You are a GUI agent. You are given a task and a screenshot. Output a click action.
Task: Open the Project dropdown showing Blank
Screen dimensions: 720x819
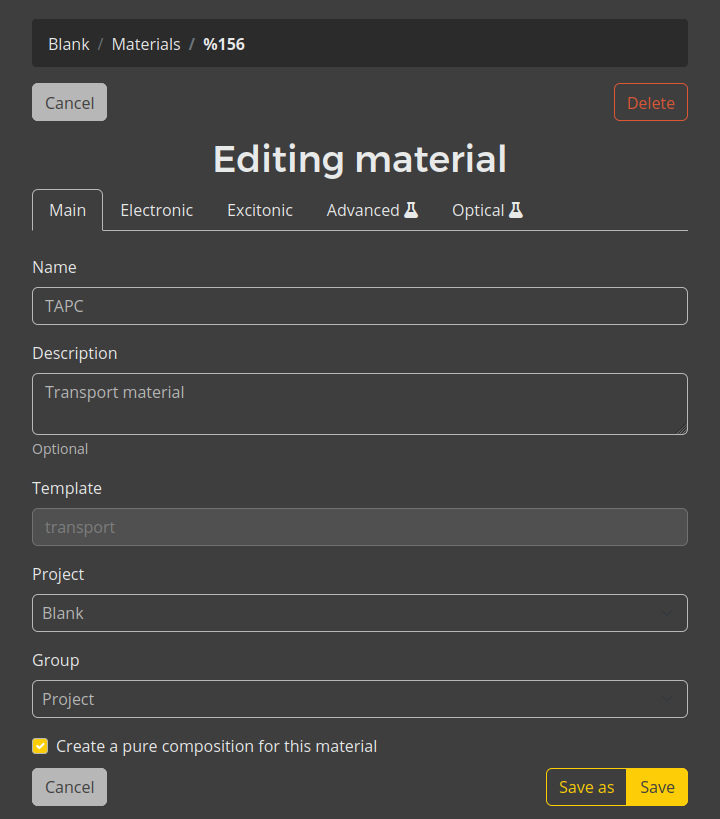[360, 613]
